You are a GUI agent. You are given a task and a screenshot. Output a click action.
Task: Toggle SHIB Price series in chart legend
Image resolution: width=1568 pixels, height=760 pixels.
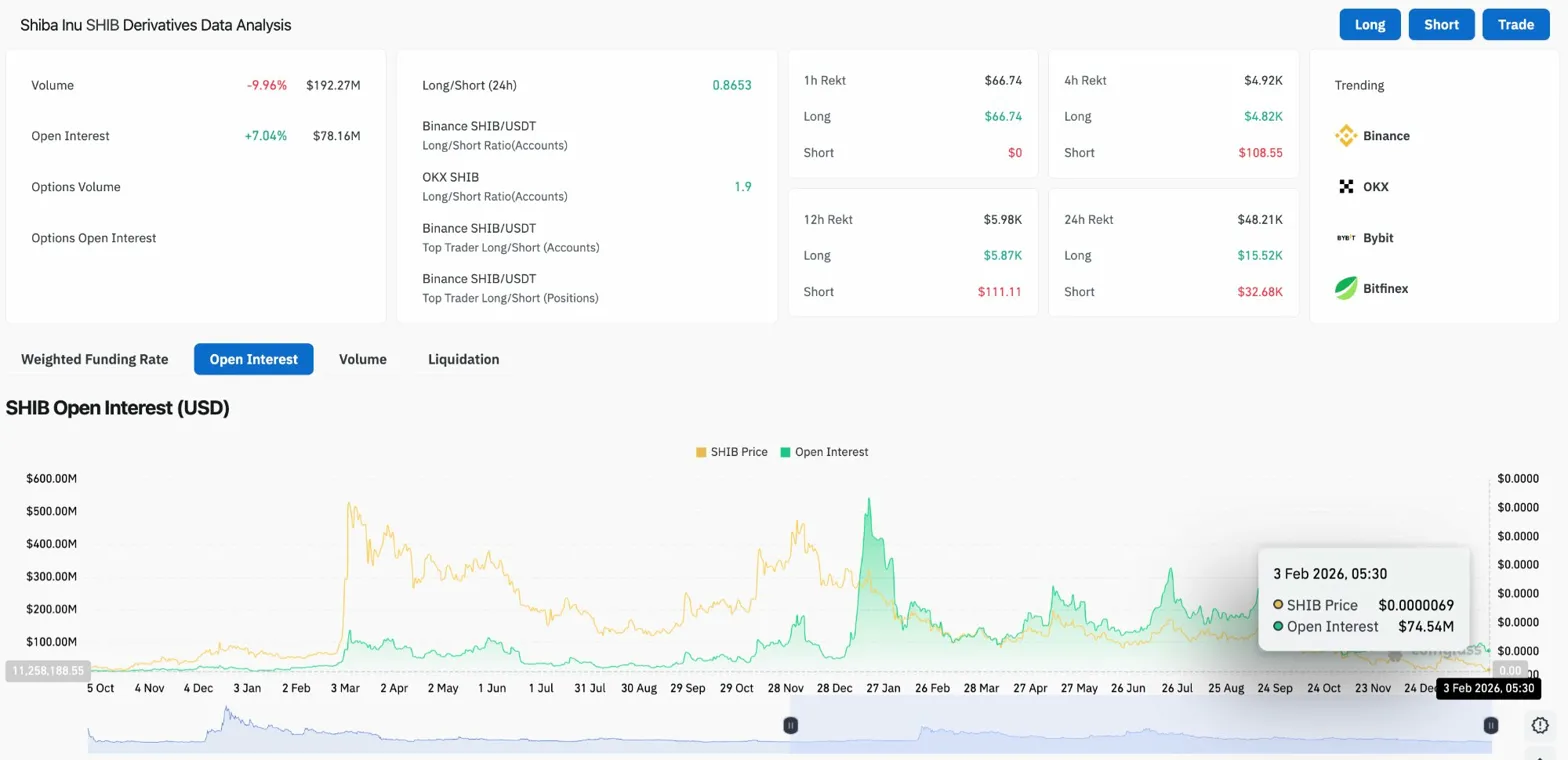731,452
